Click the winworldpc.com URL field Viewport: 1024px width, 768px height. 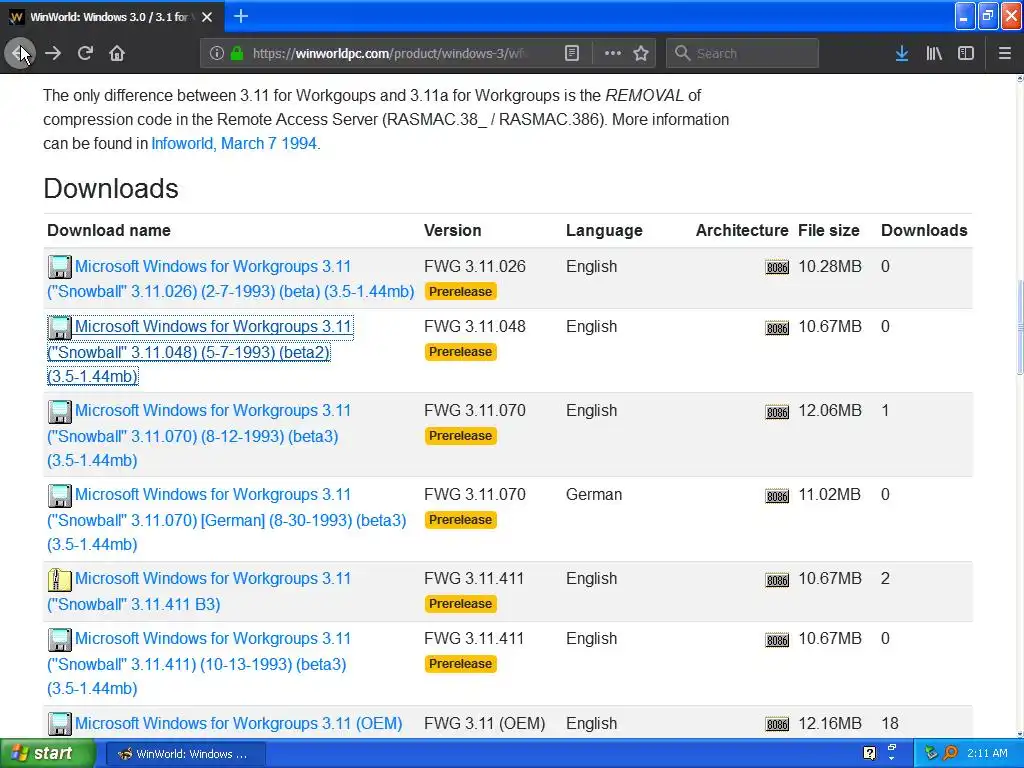pyautogui.click(x=389, y=53)
